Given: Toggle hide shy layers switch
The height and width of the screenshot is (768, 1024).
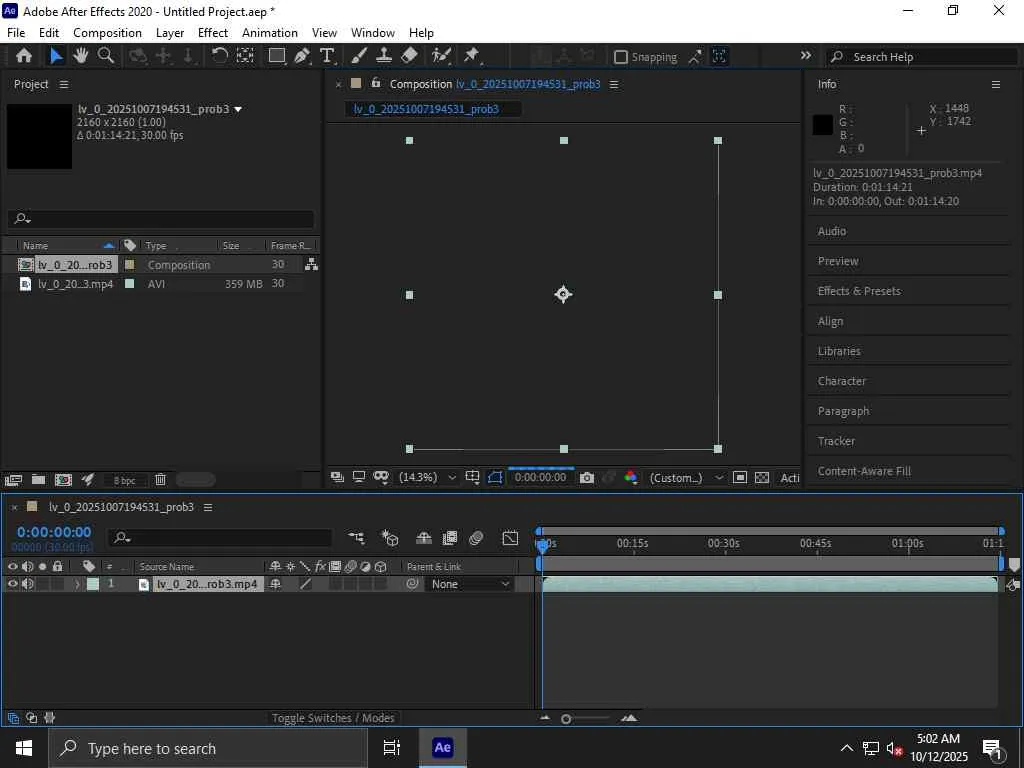Looking at the screenshot, I should click(x=424, y=538).
